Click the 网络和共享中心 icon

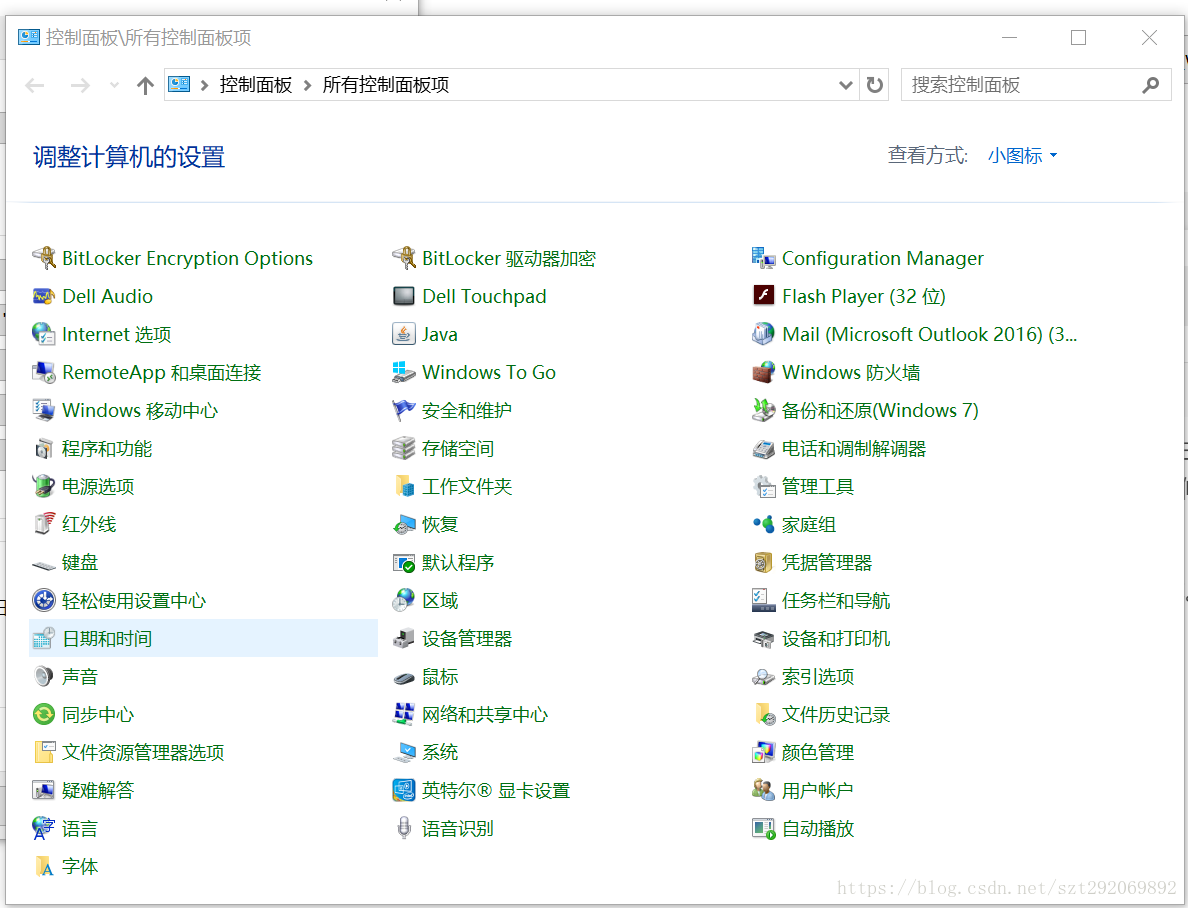404,714
